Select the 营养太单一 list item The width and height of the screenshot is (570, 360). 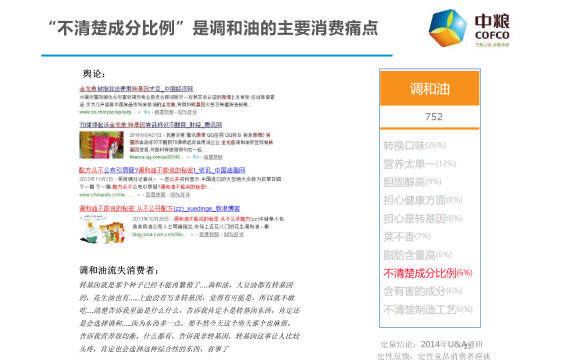(420, 164)
